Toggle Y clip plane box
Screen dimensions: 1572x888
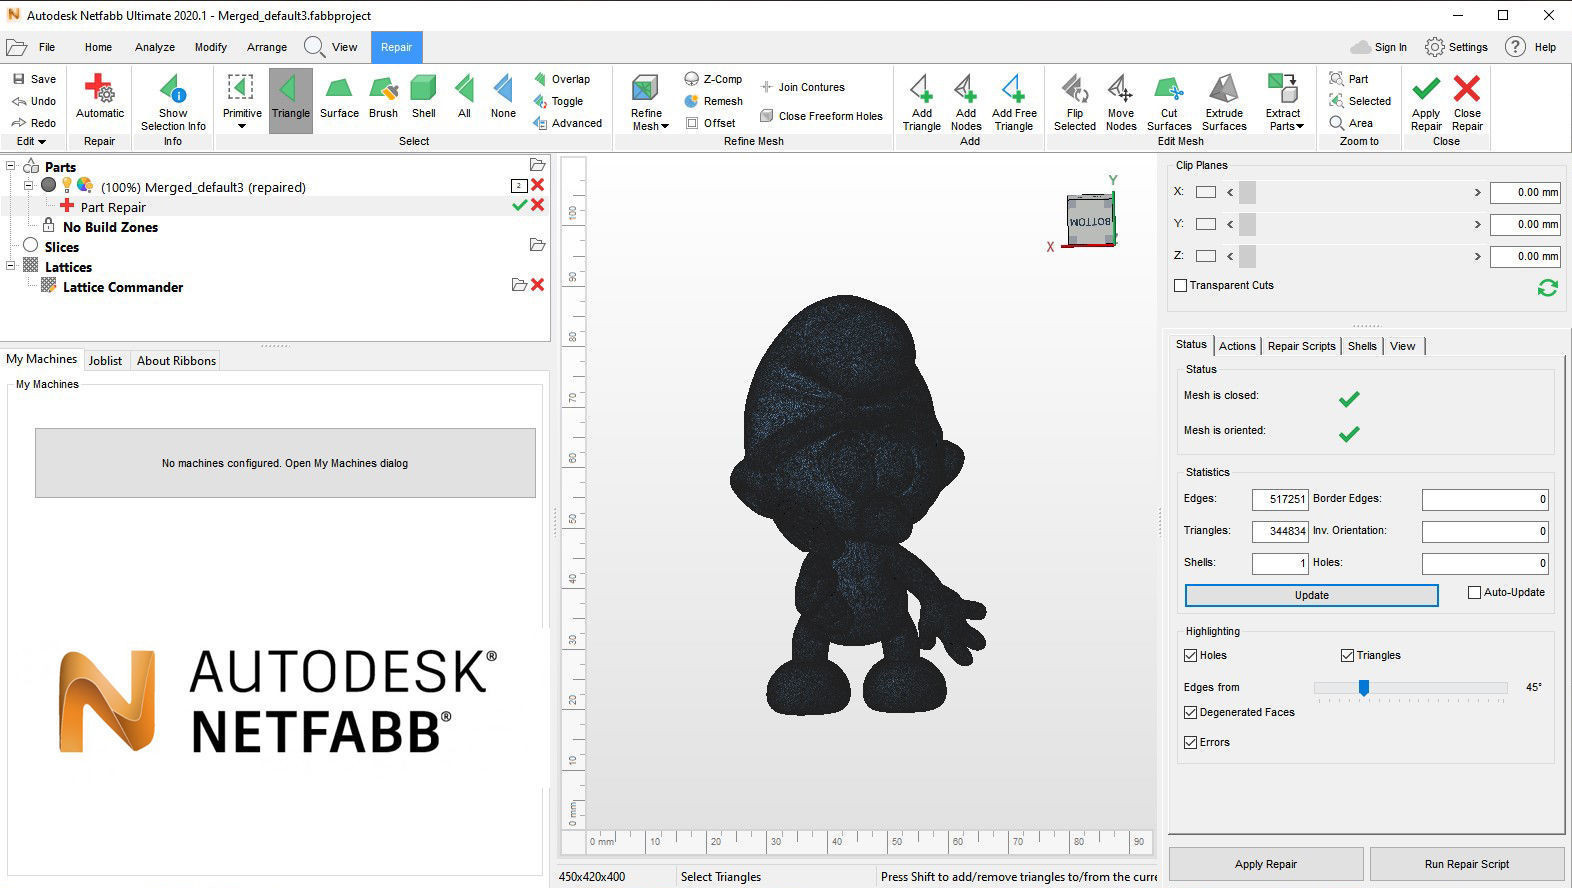pyautogui.click(x=1206, y=224)
